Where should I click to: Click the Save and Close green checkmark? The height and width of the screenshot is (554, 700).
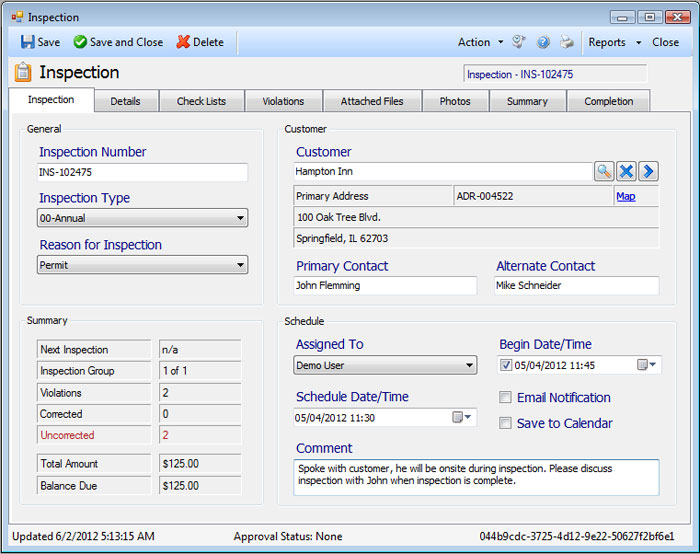coord(80,42)
